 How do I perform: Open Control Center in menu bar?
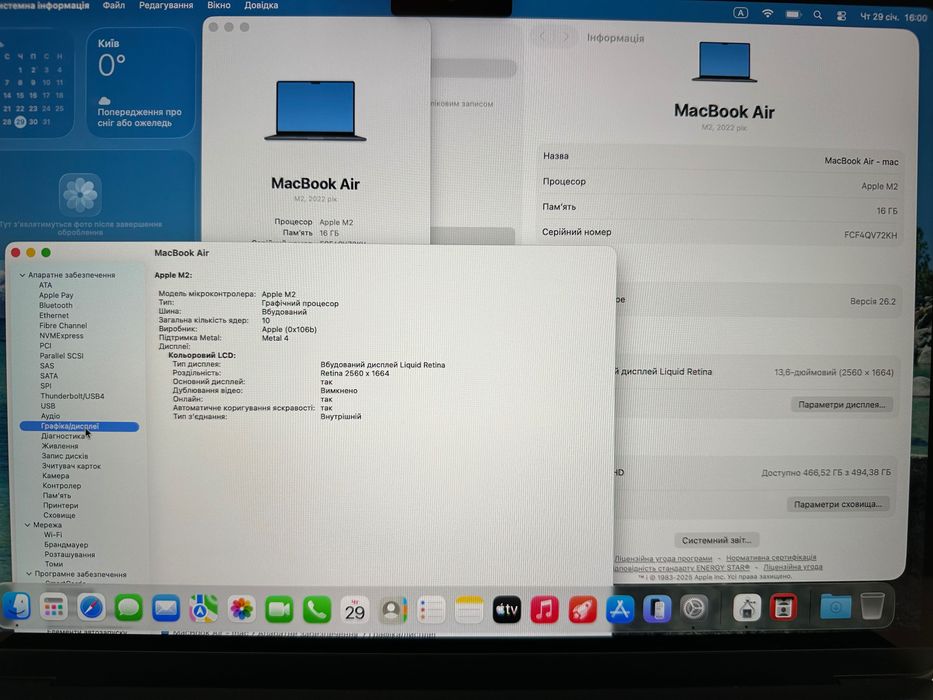[841, 16]
